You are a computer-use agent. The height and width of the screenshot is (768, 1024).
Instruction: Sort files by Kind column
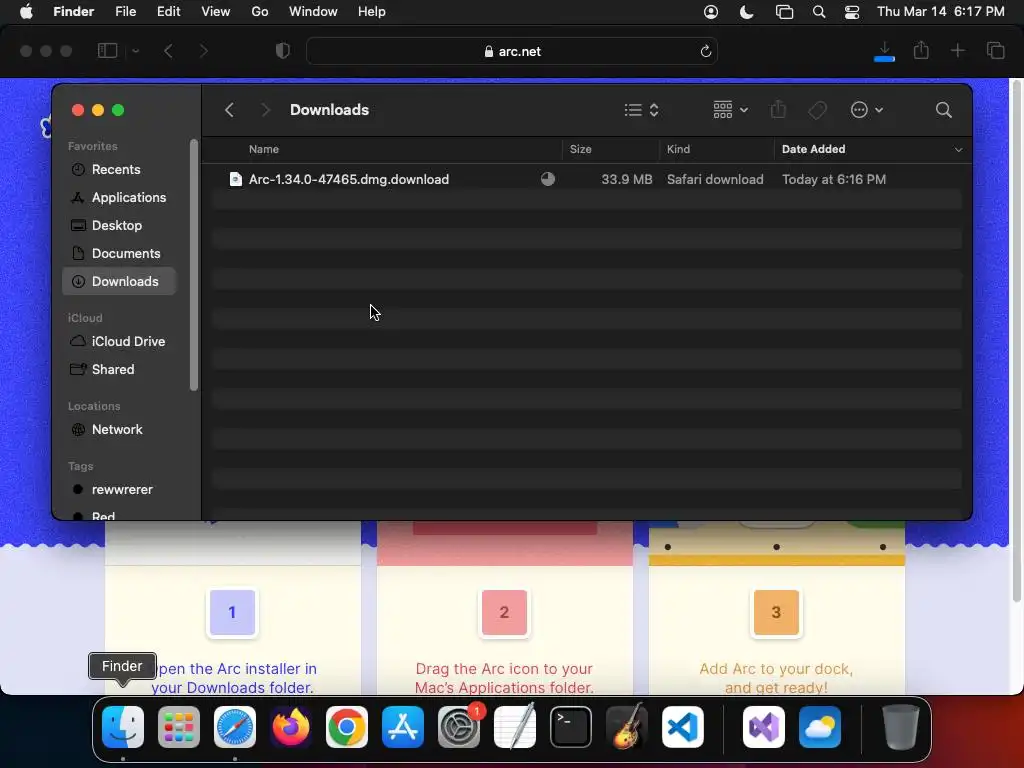[x=678, y=149]
